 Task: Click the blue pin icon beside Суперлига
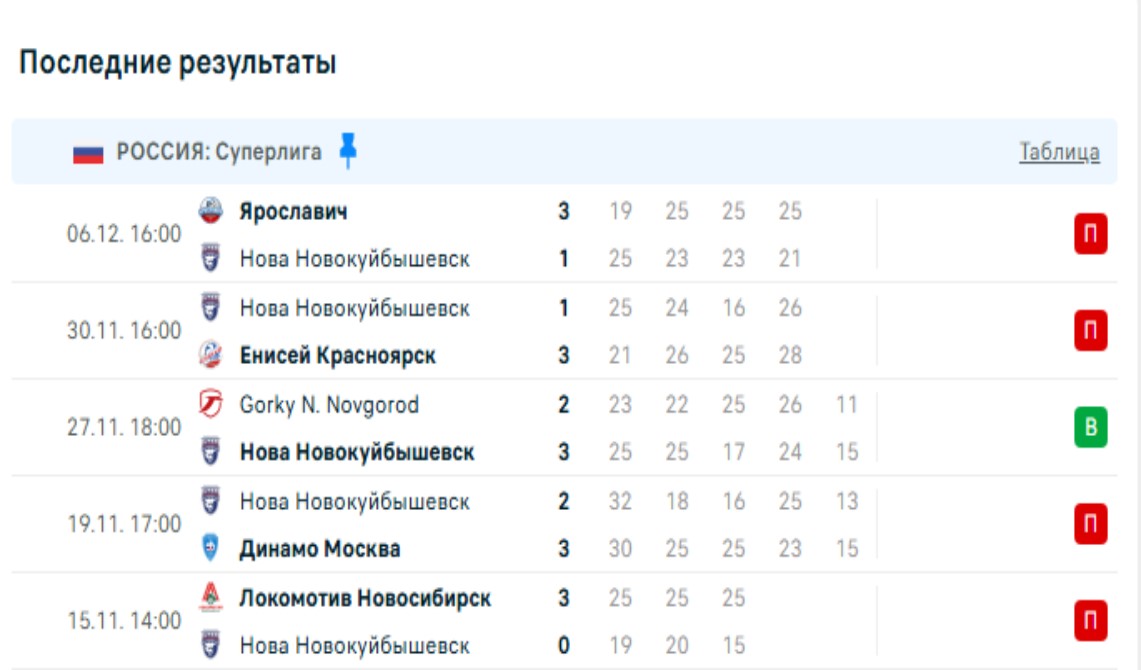click(x=347, y=150)
